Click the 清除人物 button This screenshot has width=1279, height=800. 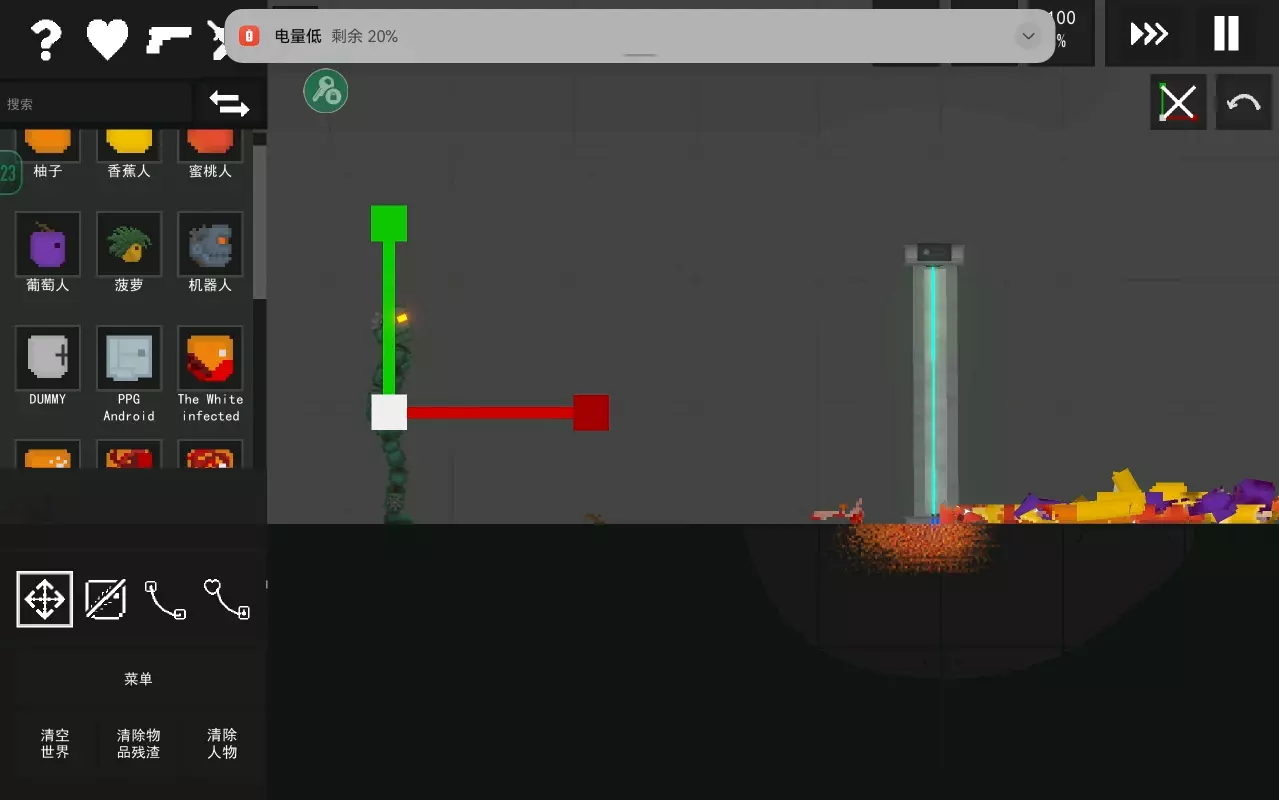pos(222,743)
